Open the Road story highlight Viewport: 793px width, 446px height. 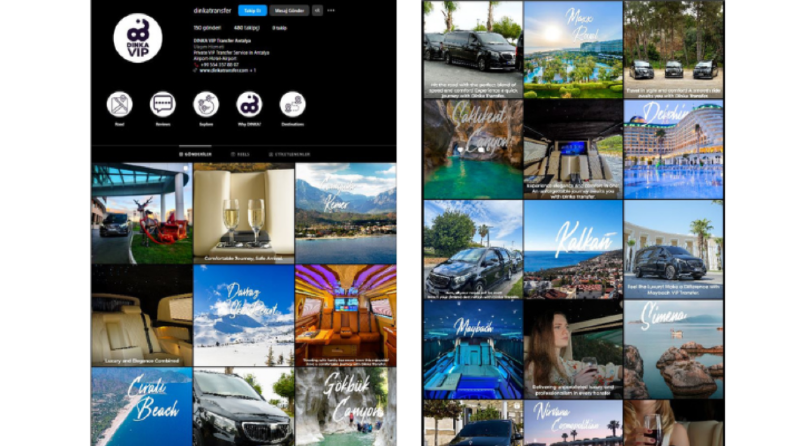[119, 104]
